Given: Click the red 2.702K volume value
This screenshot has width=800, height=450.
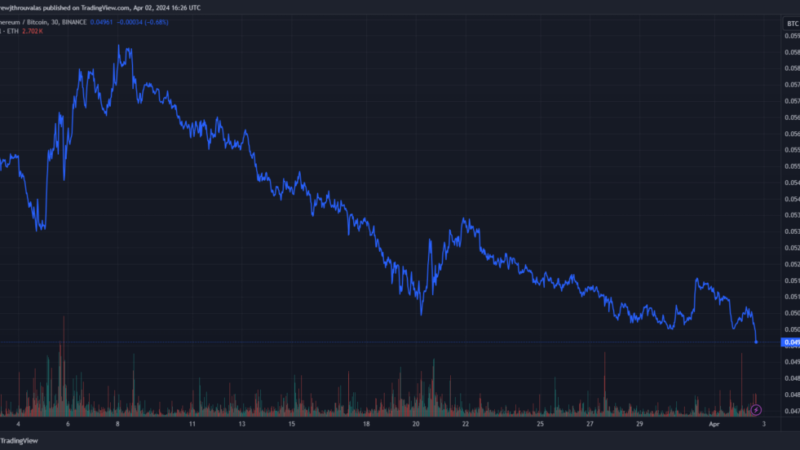Looking at the screenshot, I should tap(32, 32).
